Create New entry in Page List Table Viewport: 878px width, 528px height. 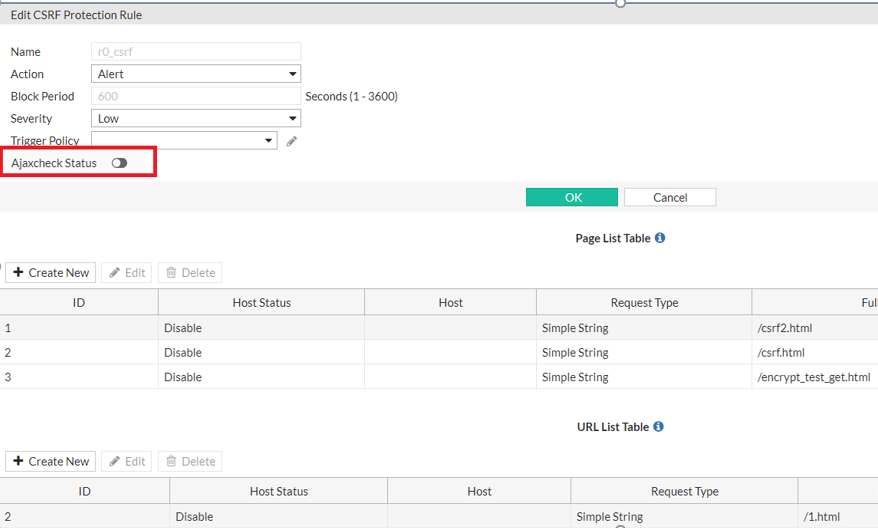tap(51, 272)
